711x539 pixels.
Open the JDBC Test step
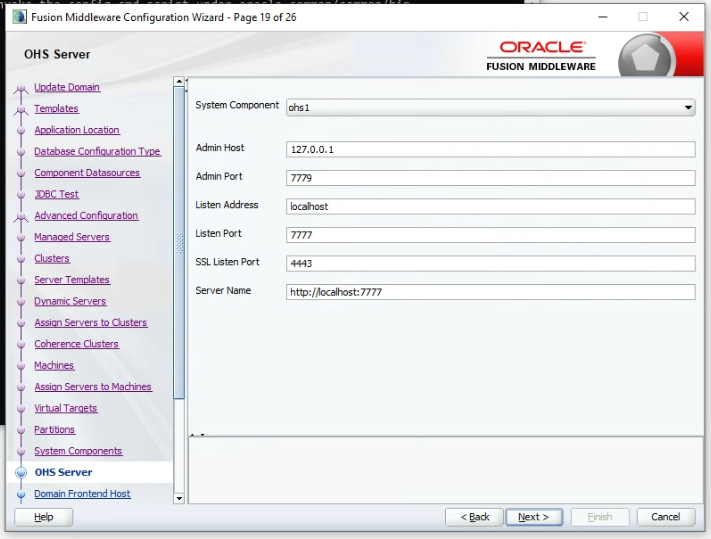[x=57, y=194]
